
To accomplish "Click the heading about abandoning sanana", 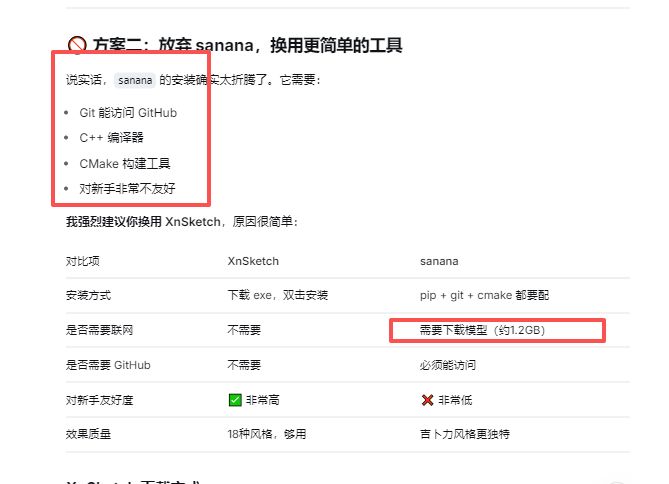I will [x=247, y=45].
